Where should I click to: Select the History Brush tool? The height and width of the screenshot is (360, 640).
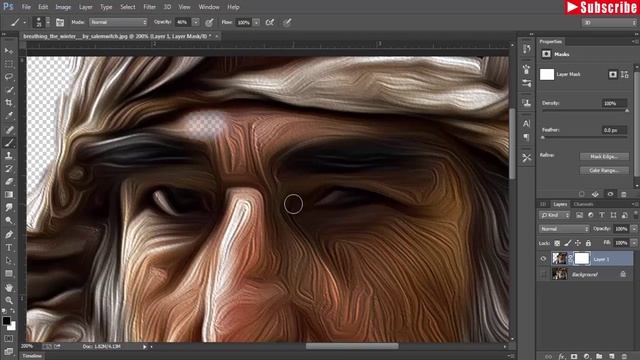(9, 169)
